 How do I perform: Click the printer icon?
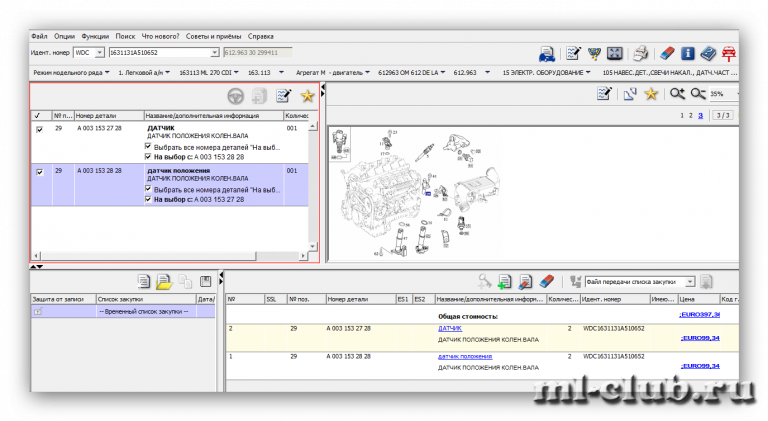641,53
